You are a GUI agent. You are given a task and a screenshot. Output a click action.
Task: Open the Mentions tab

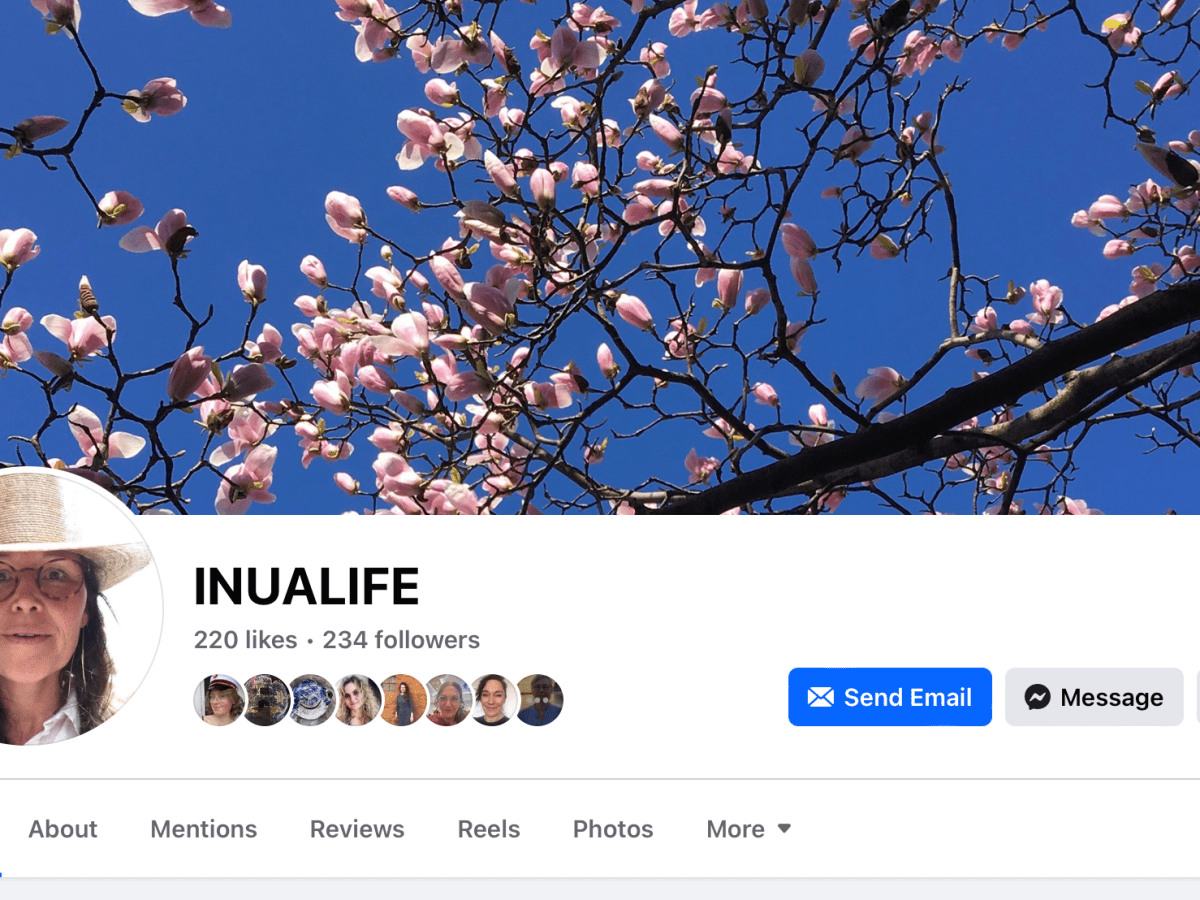tap(204, 829)
